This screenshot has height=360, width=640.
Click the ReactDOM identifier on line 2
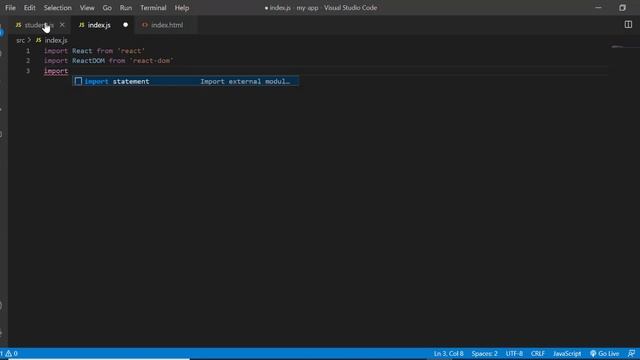pyautogui.click(x=89, y=61)
